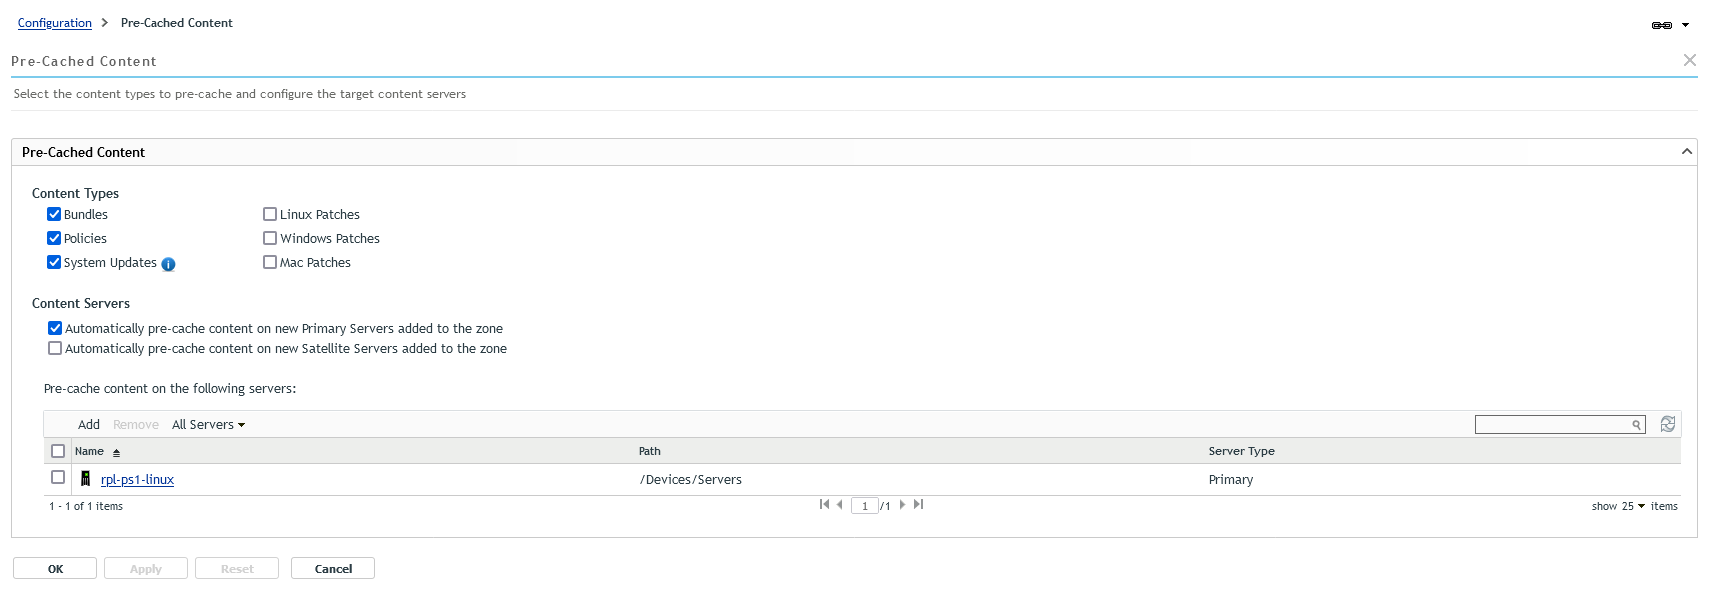This screenshot has width=1709, height=592.
Task: Go to previous page of server list
Action: click(840, 504)
